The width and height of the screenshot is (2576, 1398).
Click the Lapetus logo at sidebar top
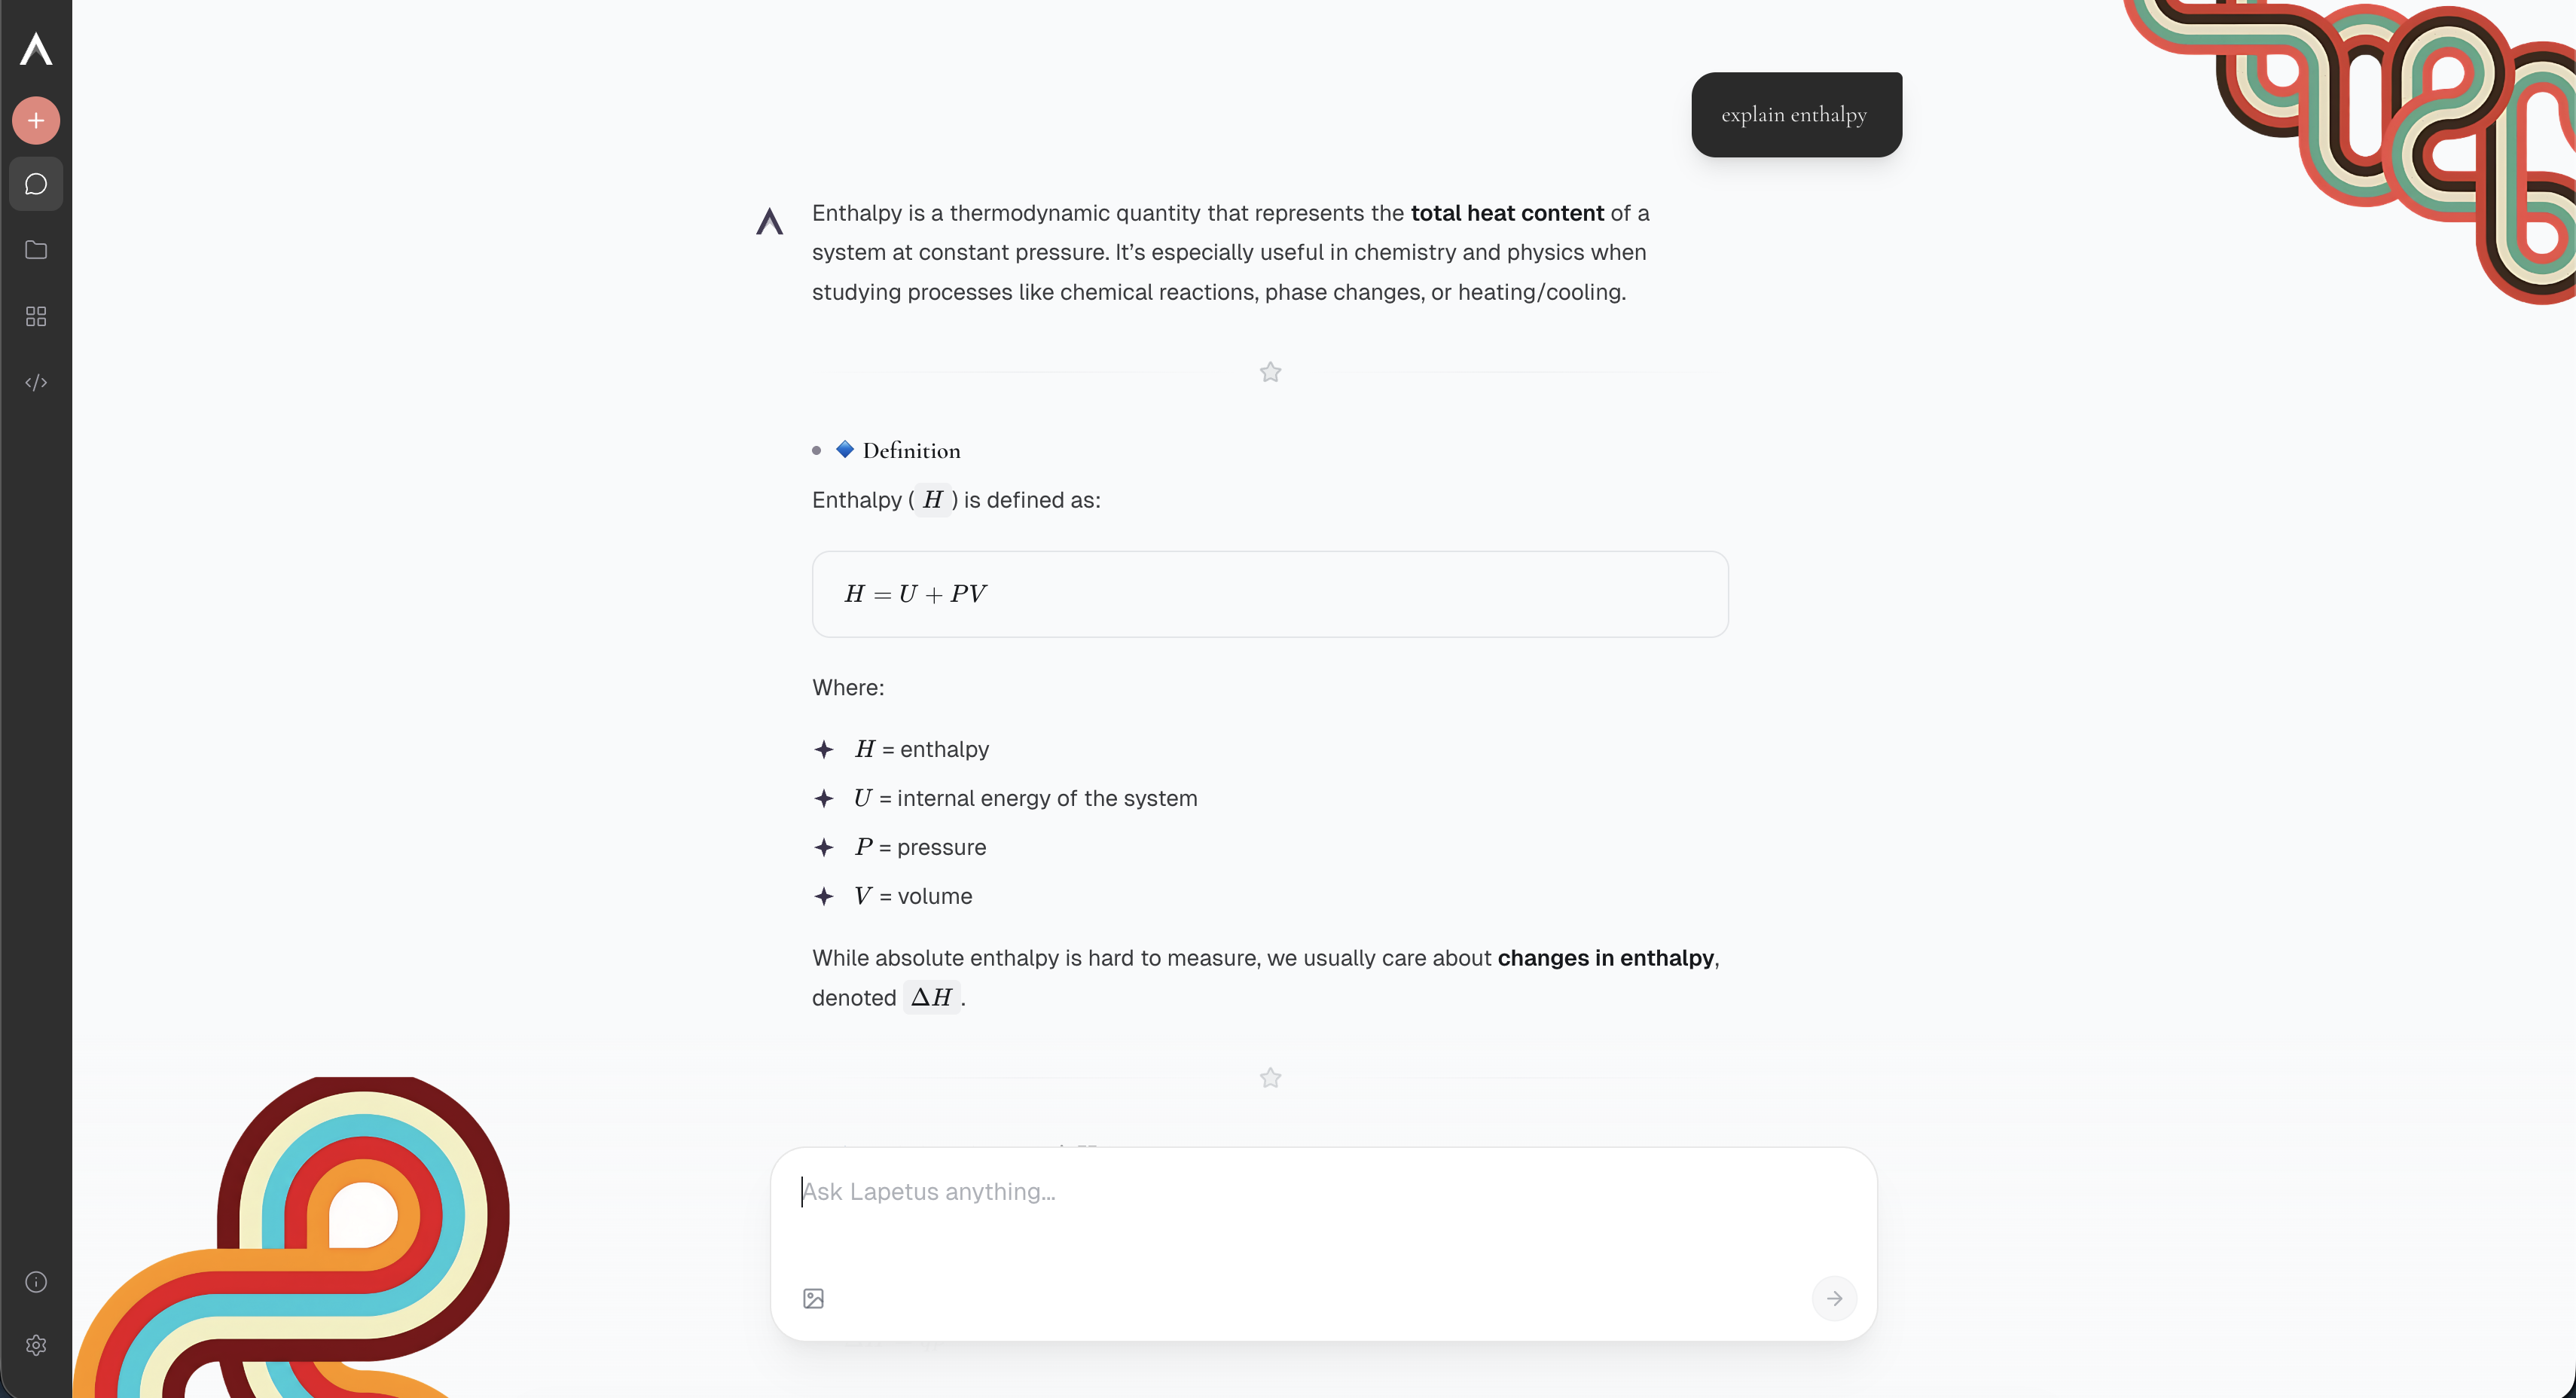point(36,48)
